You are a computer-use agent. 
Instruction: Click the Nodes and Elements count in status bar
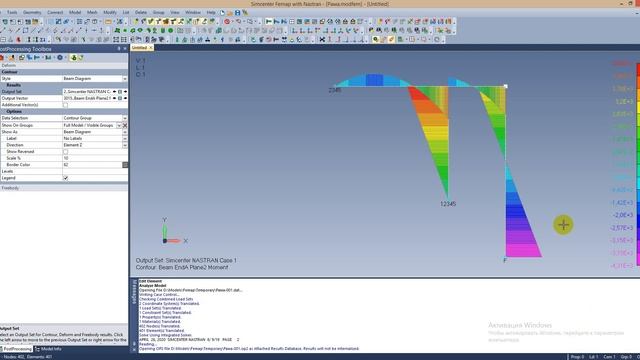coord(28,357)
